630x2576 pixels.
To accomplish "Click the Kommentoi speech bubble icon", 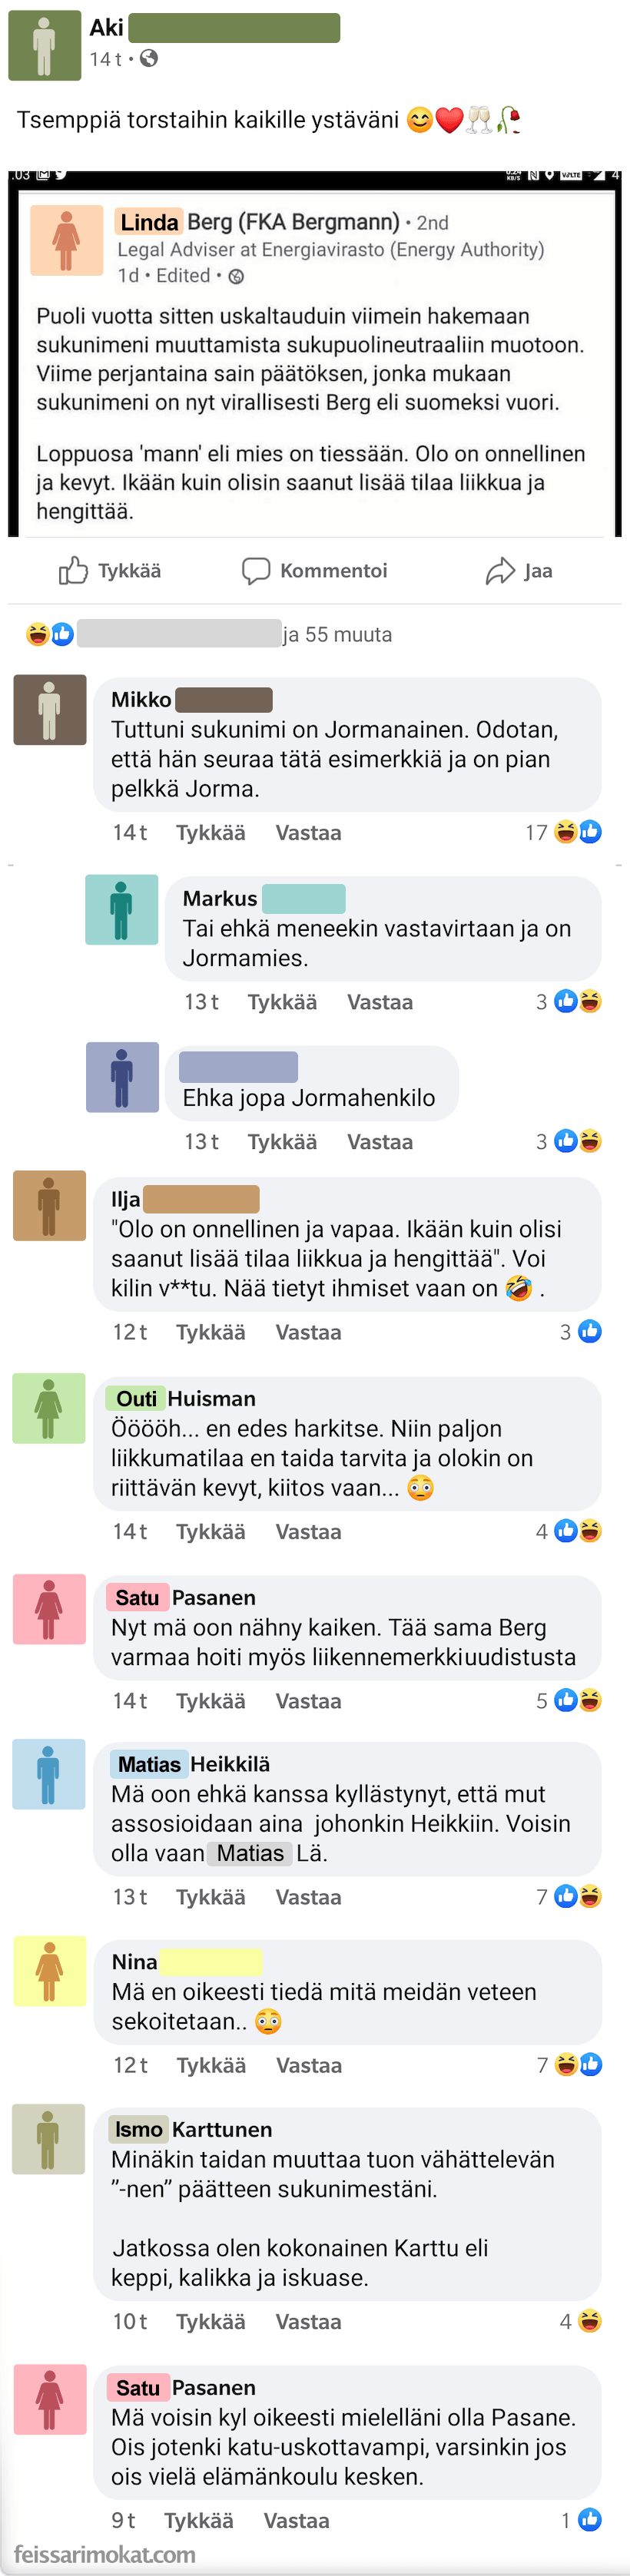I will pyautogui.click(x=256, y=570).
